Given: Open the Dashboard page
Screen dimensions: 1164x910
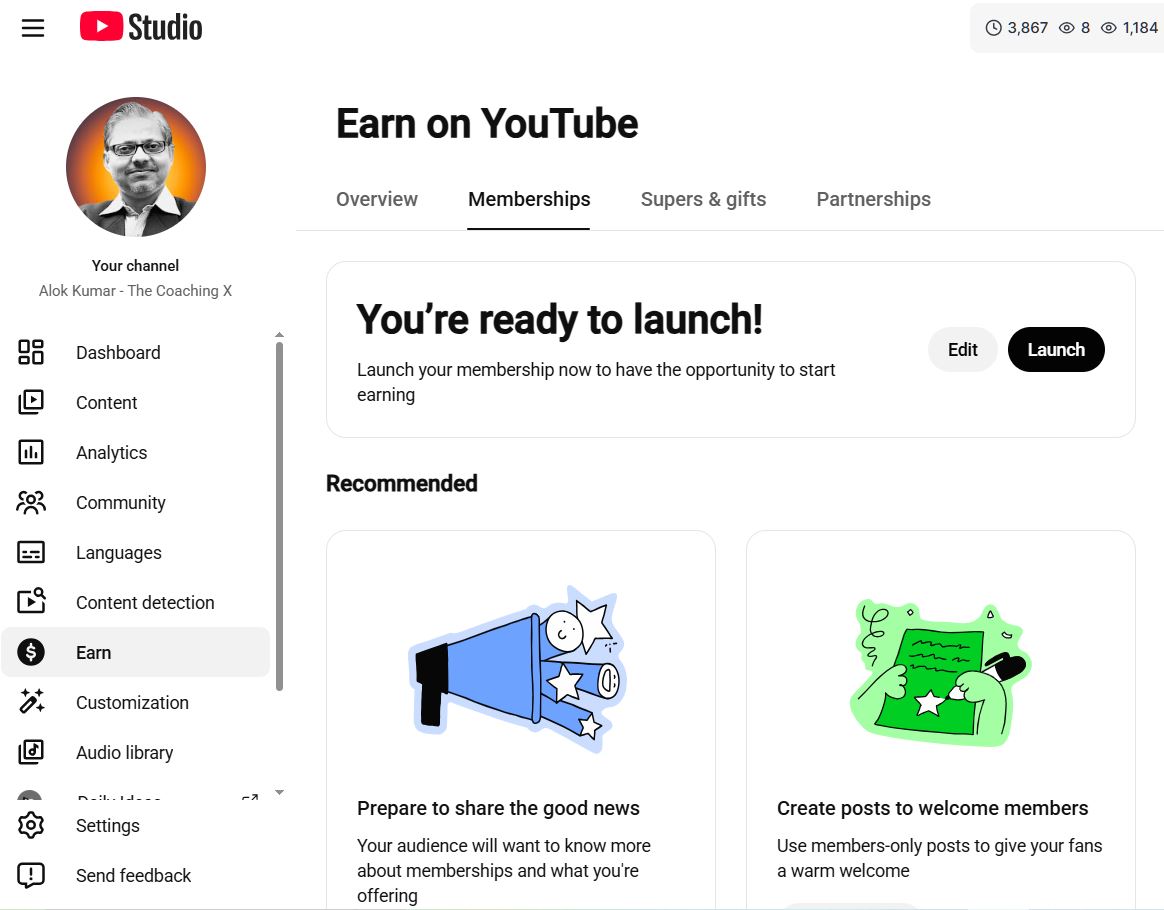Looking at the screenshot, I should click(135, 352).
